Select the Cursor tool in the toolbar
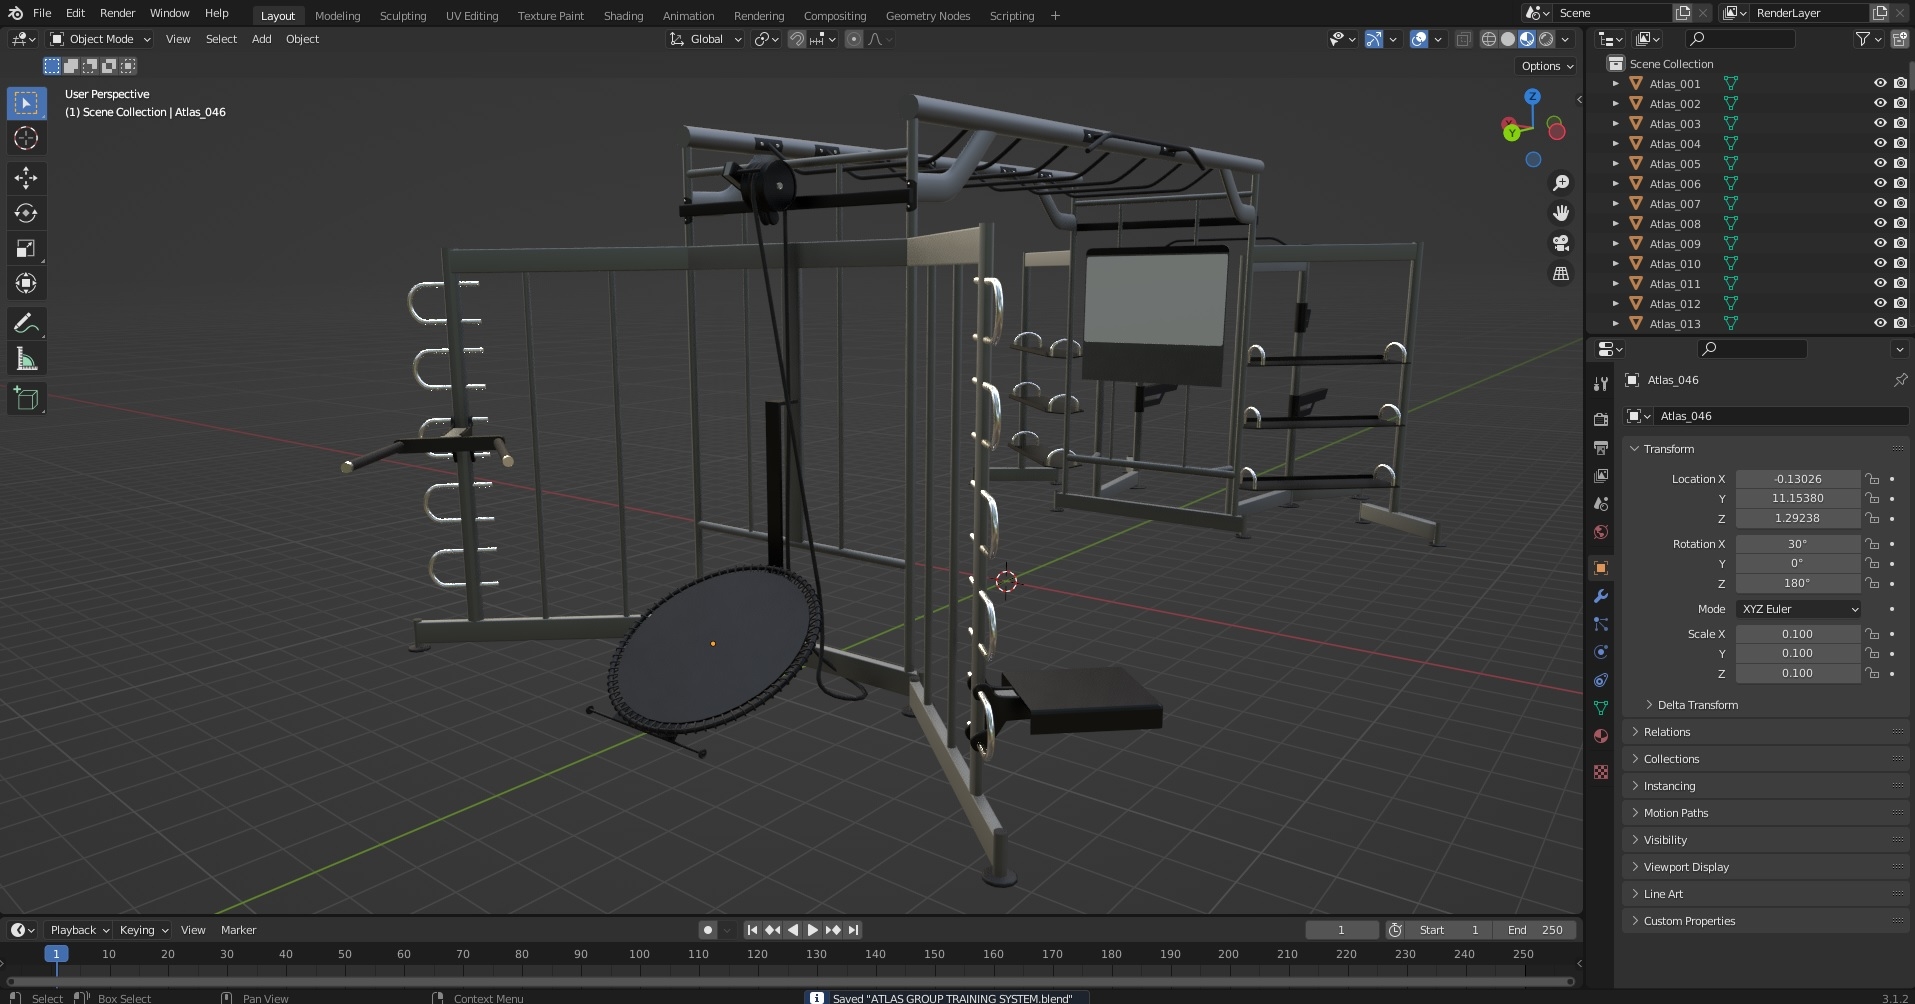Screen dimensions: 1915x1004 26,138
